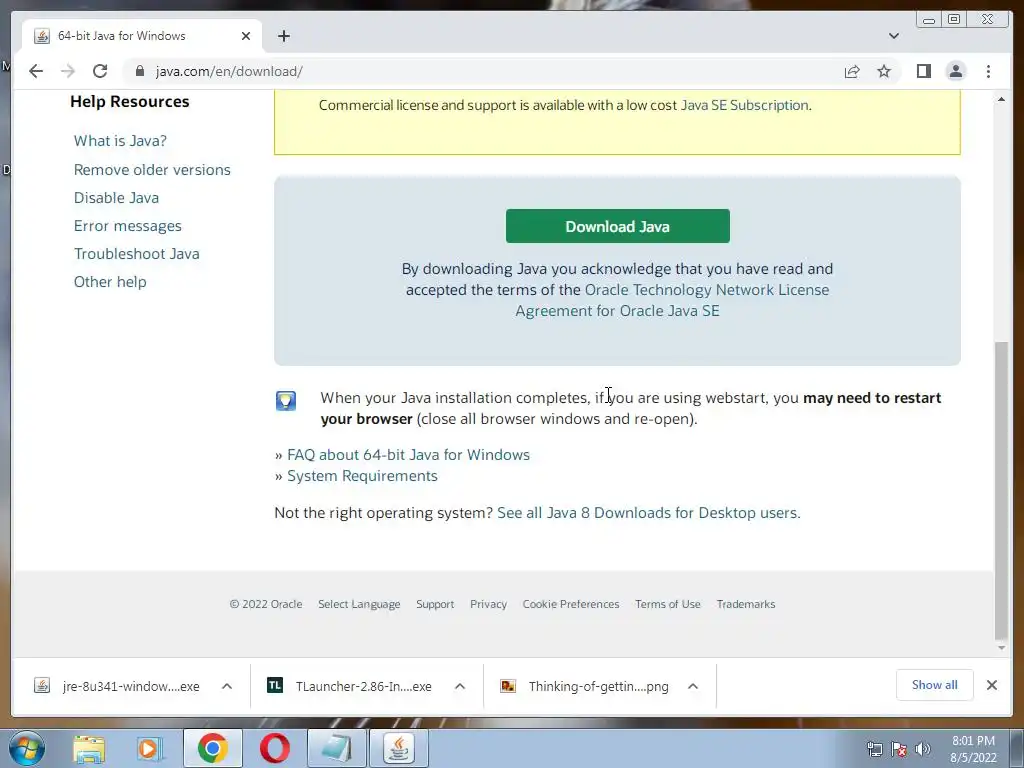The width and height of the screenshot is (1024, 768).
Task: Open the Action Center flag icon
Action: 899,749
